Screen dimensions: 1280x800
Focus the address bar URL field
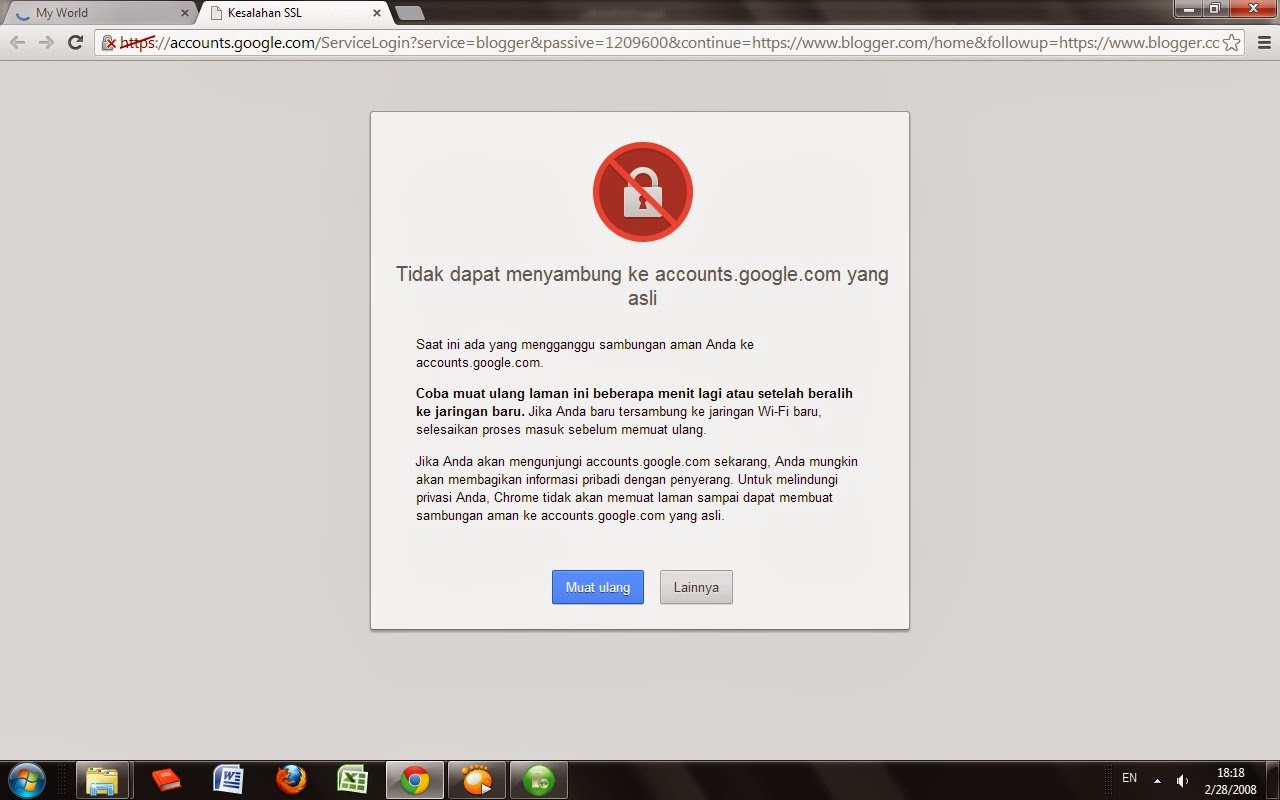coord(670,43)
